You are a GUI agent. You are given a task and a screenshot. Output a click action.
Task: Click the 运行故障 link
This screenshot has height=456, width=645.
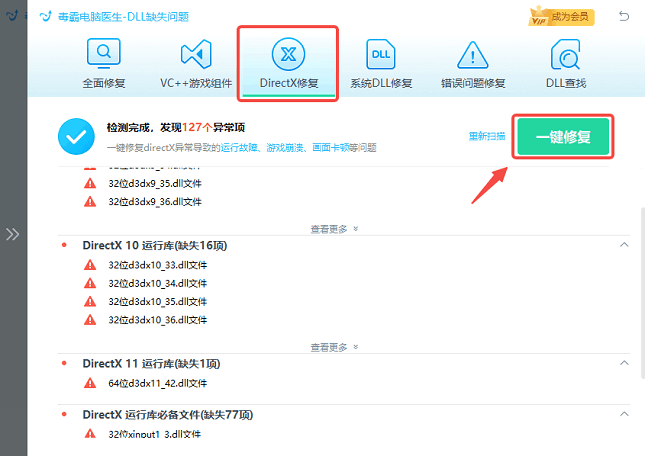239,148
